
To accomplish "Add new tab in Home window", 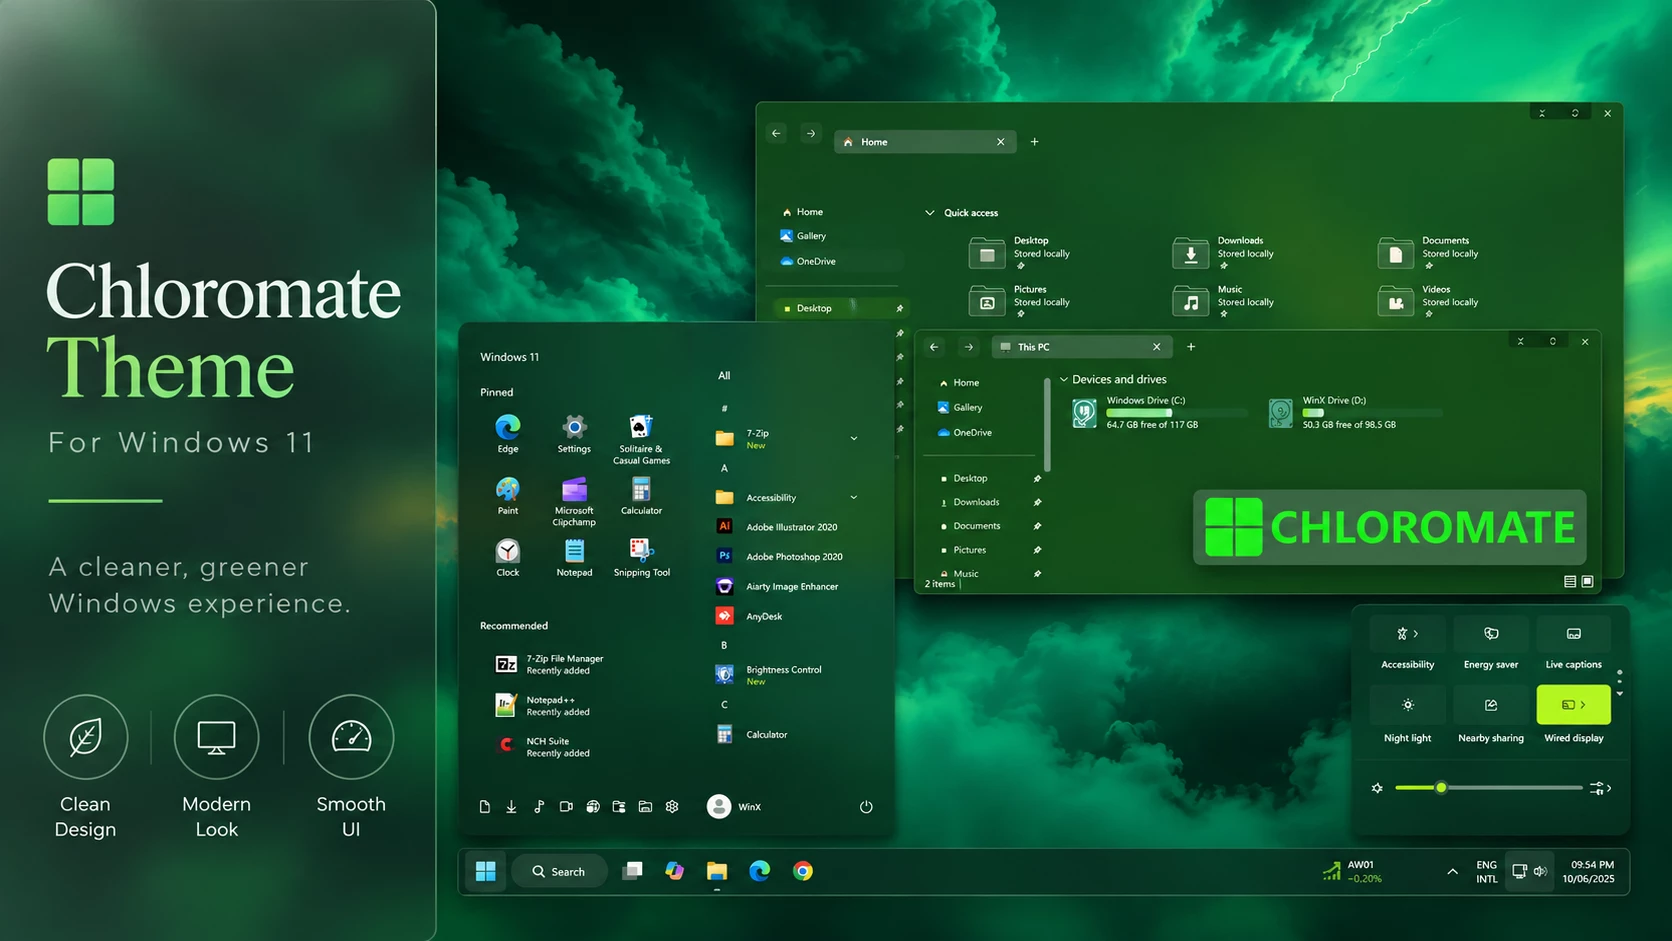I will tap(1035, 142).
